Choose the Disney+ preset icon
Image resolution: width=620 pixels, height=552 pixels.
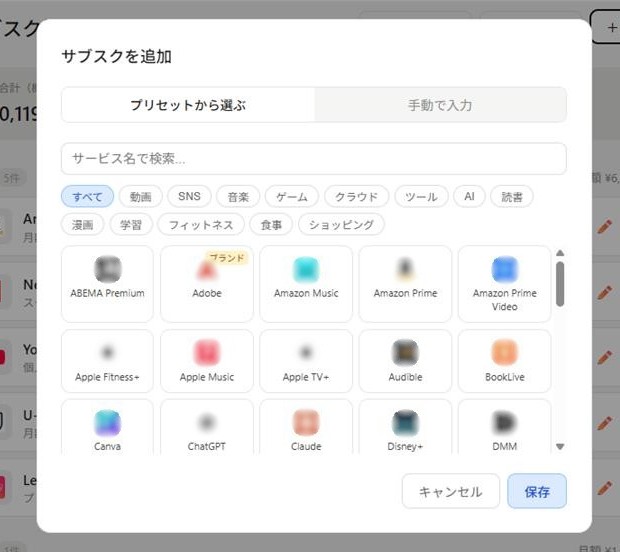(405, 422)
